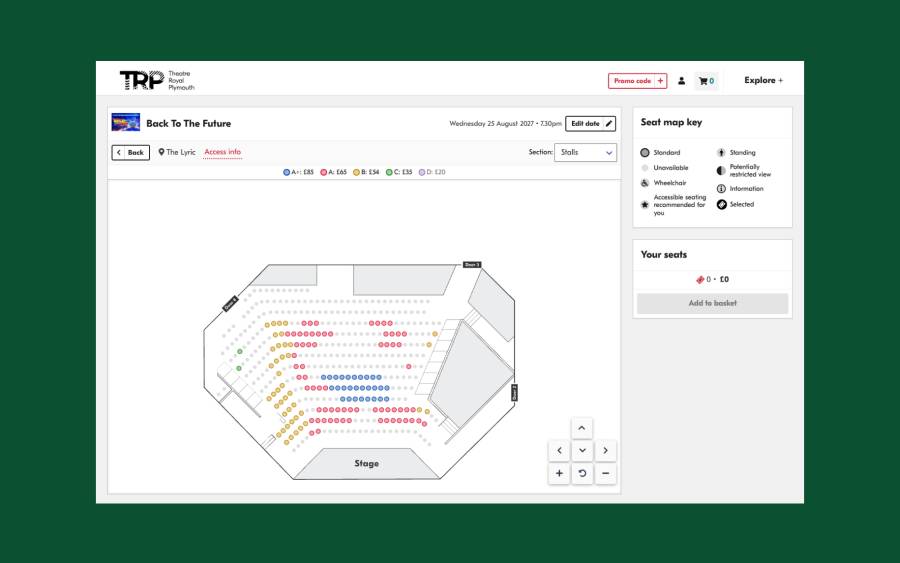Pan the seat map up
The width and height of the screenshot is (900, 563).
(x=582, y=428)
